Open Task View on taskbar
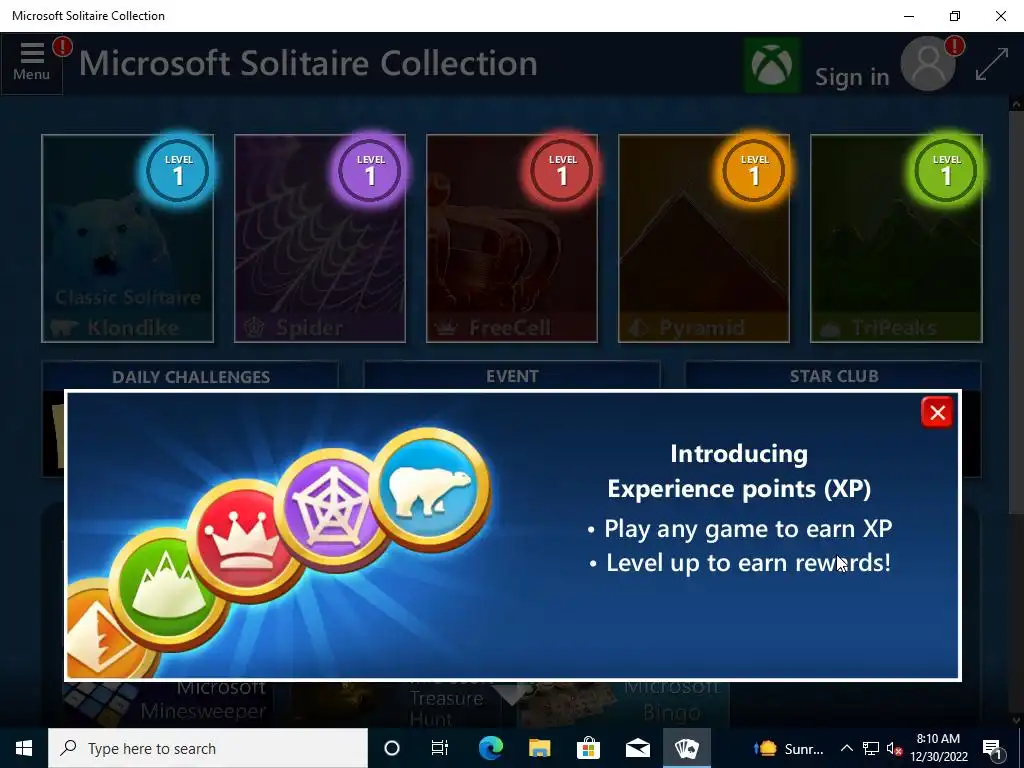 (440, 748)
